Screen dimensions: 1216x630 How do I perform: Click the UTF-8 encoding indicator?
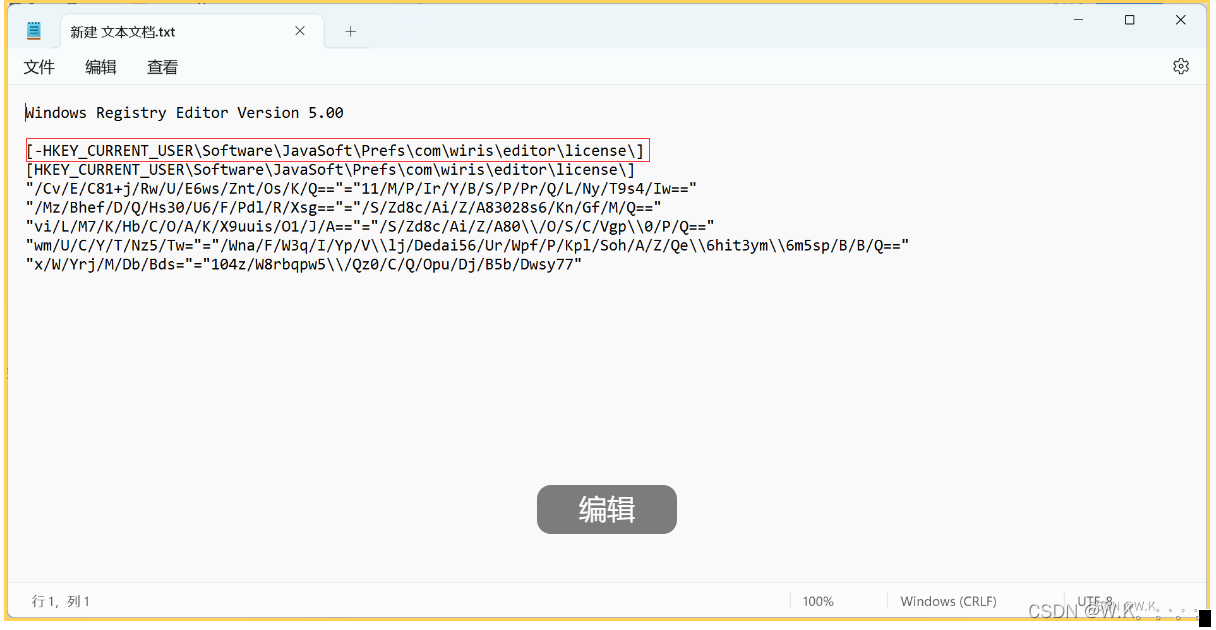point(1095,601)
